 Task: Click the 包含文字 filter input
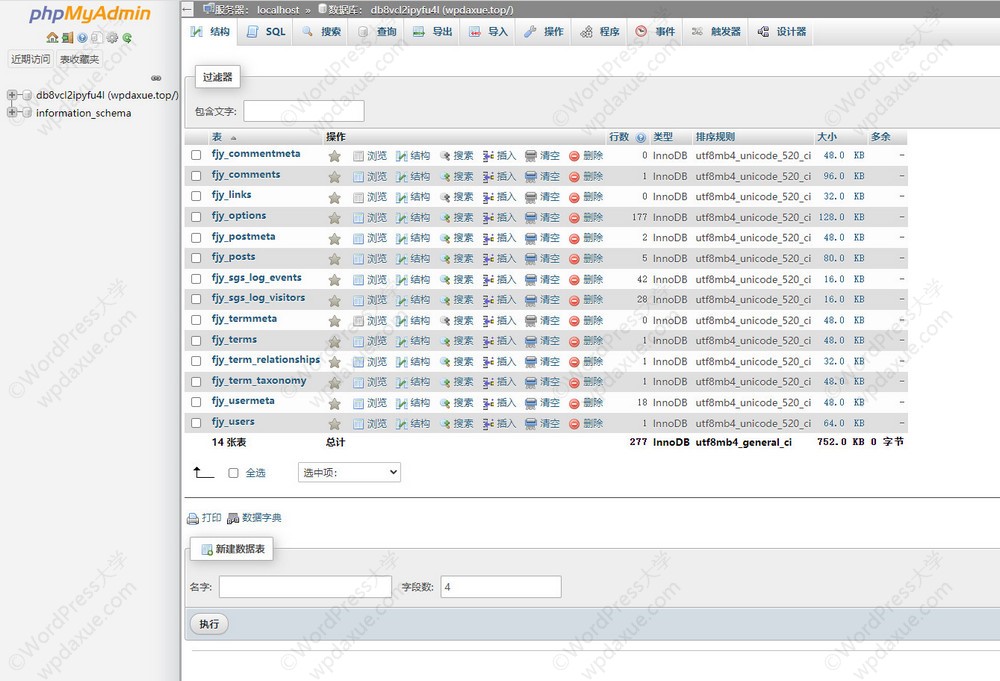coord(304,111)
